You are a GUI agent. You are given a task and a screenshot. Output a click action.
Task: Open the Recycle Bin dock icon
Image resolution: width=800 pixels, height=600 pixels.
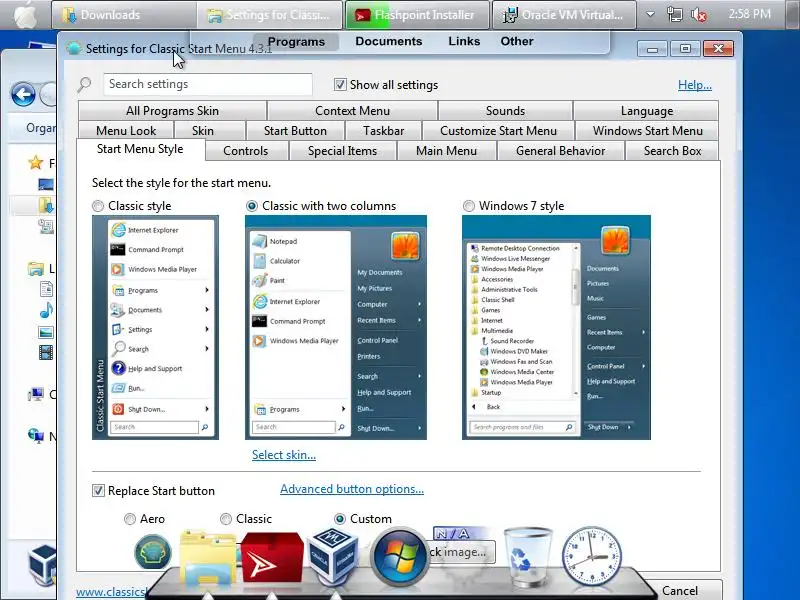tap(528, 557)
